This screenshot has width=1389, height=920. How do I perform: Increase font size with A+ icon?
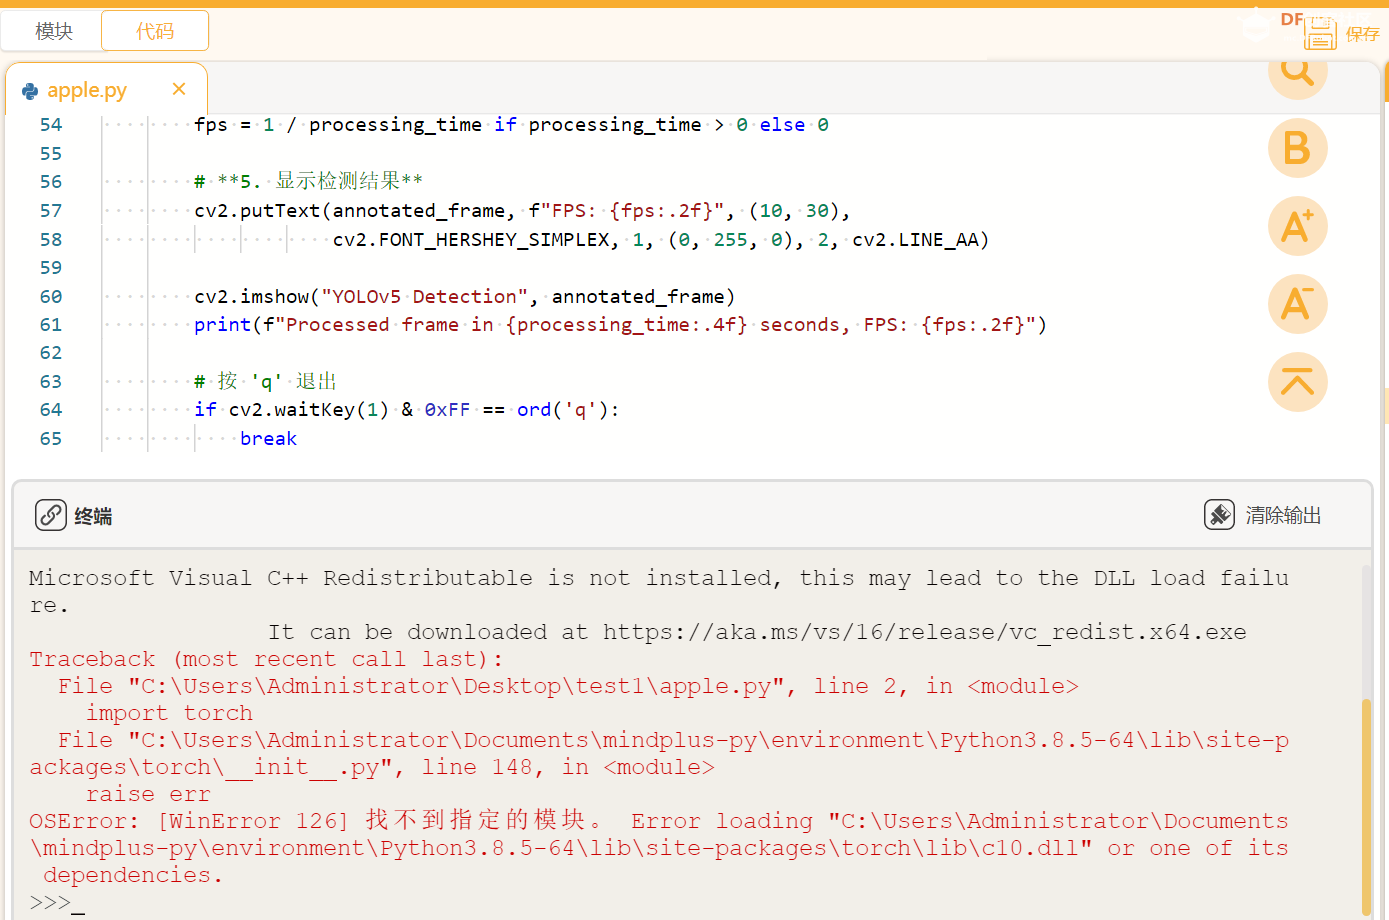point(1297,226)
